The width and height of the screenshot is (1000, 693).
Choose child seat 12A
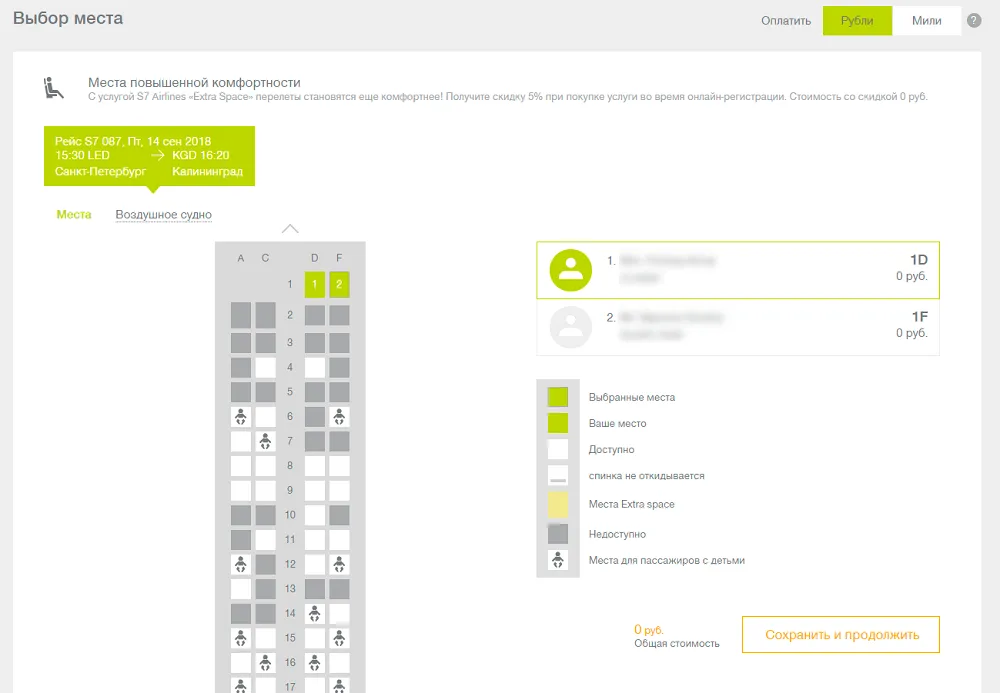241,564
